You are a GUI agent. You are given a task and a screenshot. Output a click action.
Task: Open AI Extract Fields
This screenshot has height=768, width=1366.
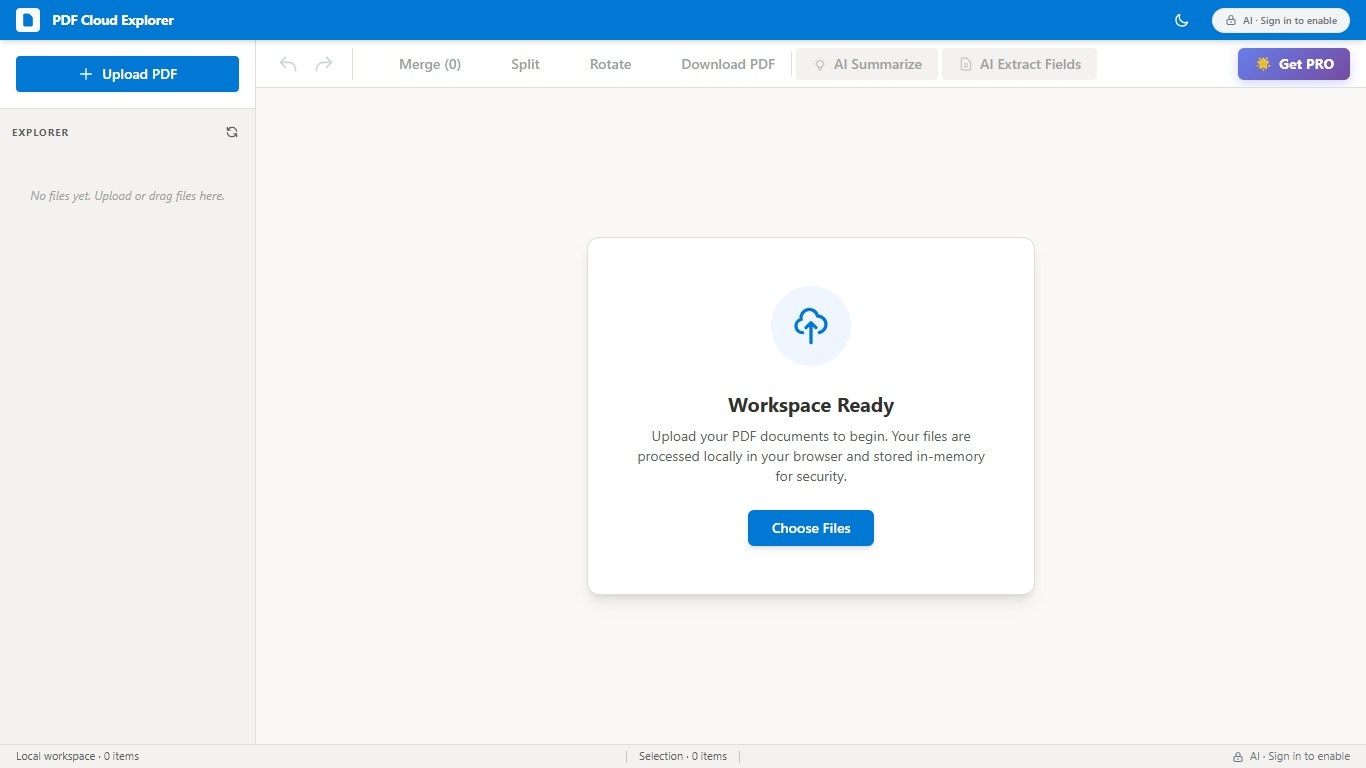[1019, 63]
